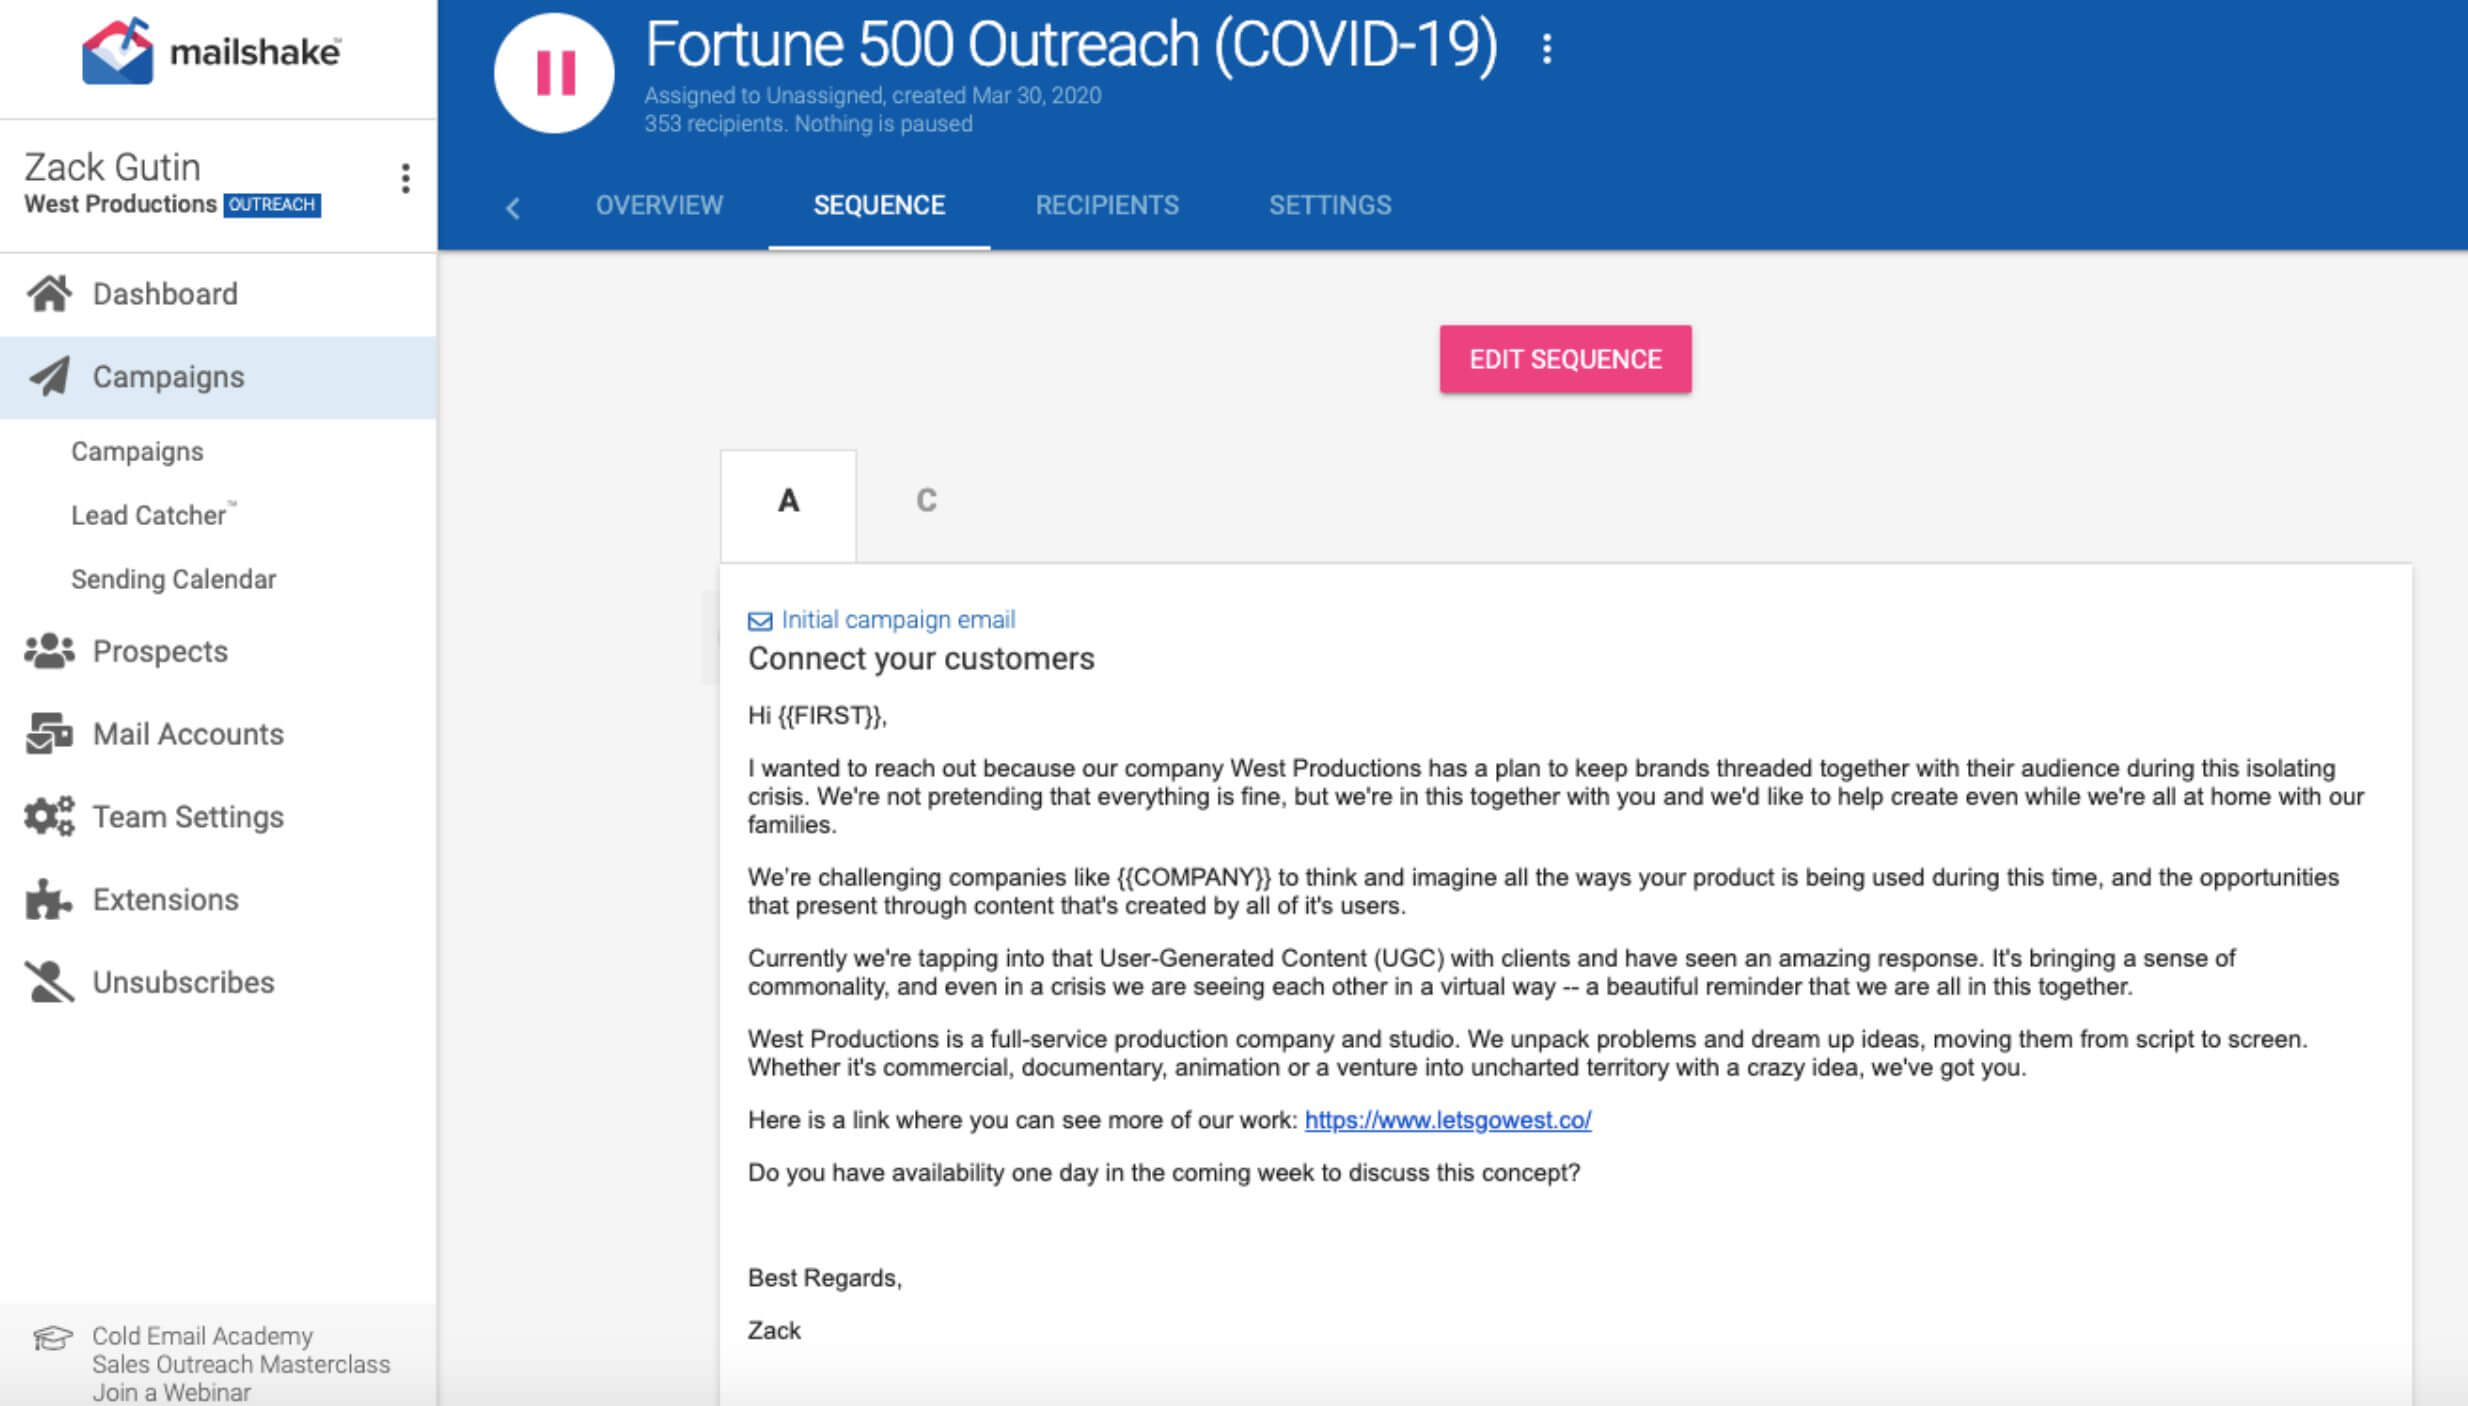Click the Extensions puzzle icon
Viewport: 2468px width, 1406px height.
coord(49,900)
